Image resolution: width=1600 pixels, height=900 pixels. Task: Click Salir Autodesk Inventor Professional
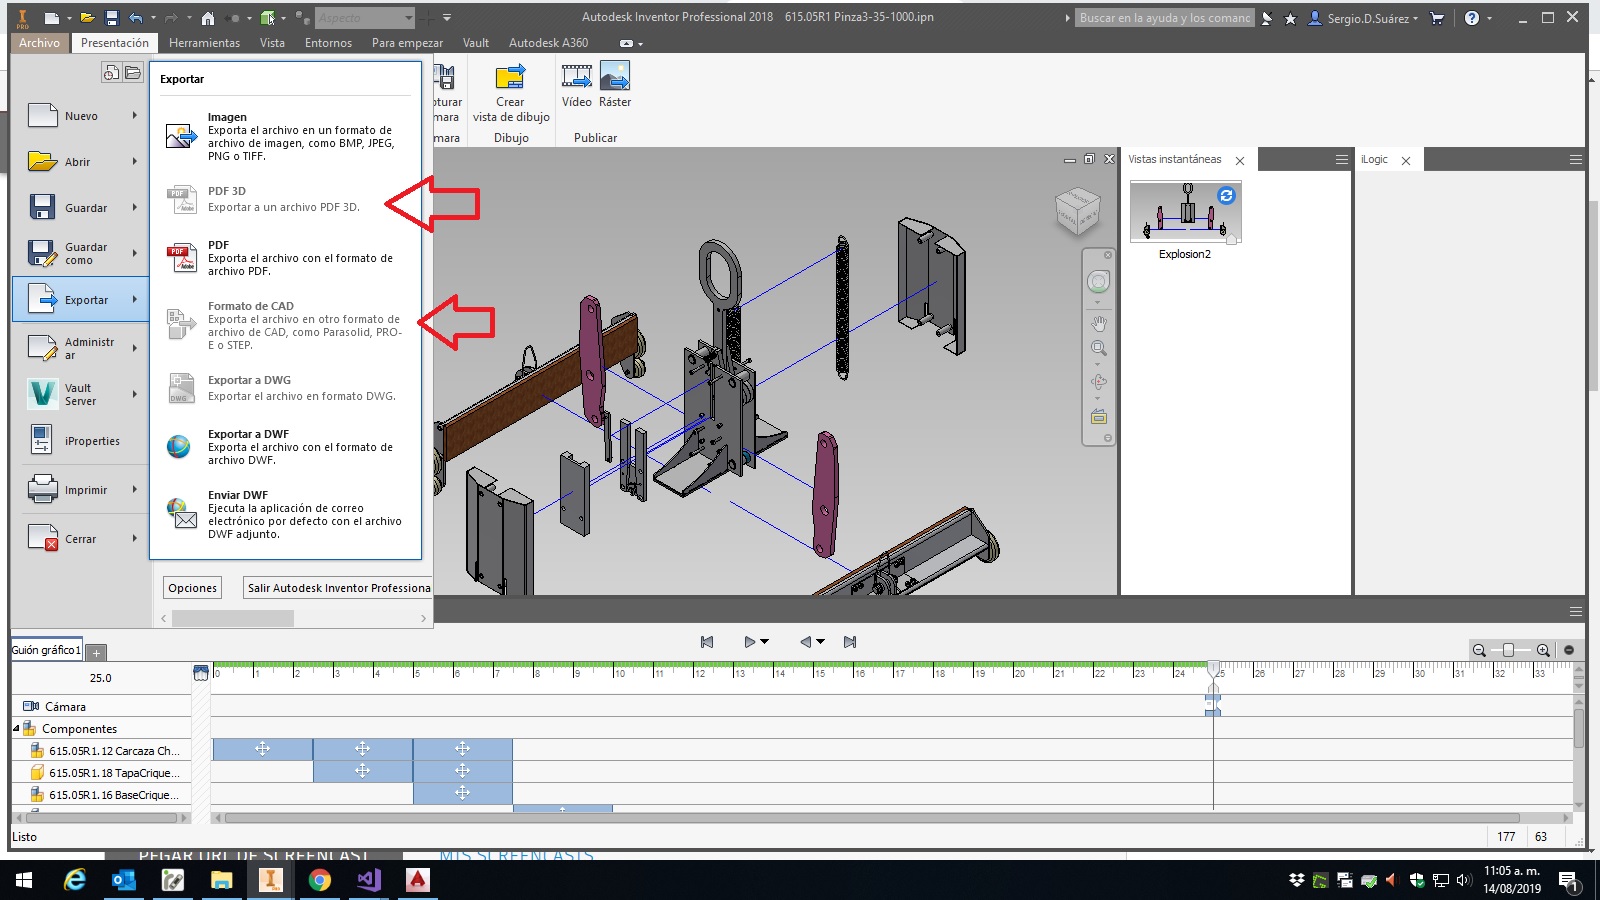pyautogui.click(x=337, y=587)
